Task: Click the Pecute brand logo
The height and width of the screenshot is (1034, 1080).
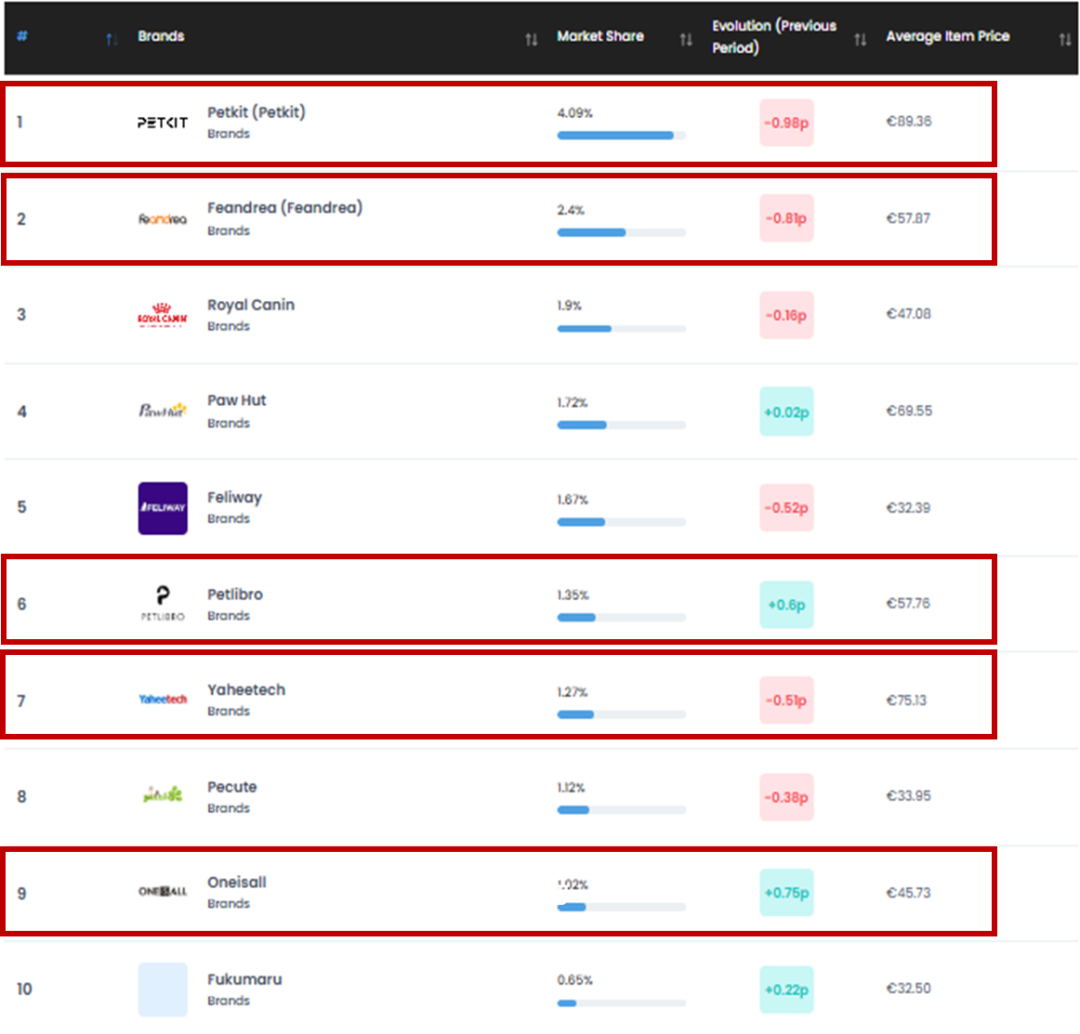Action: pyautogui.click(x=162, y=796)
